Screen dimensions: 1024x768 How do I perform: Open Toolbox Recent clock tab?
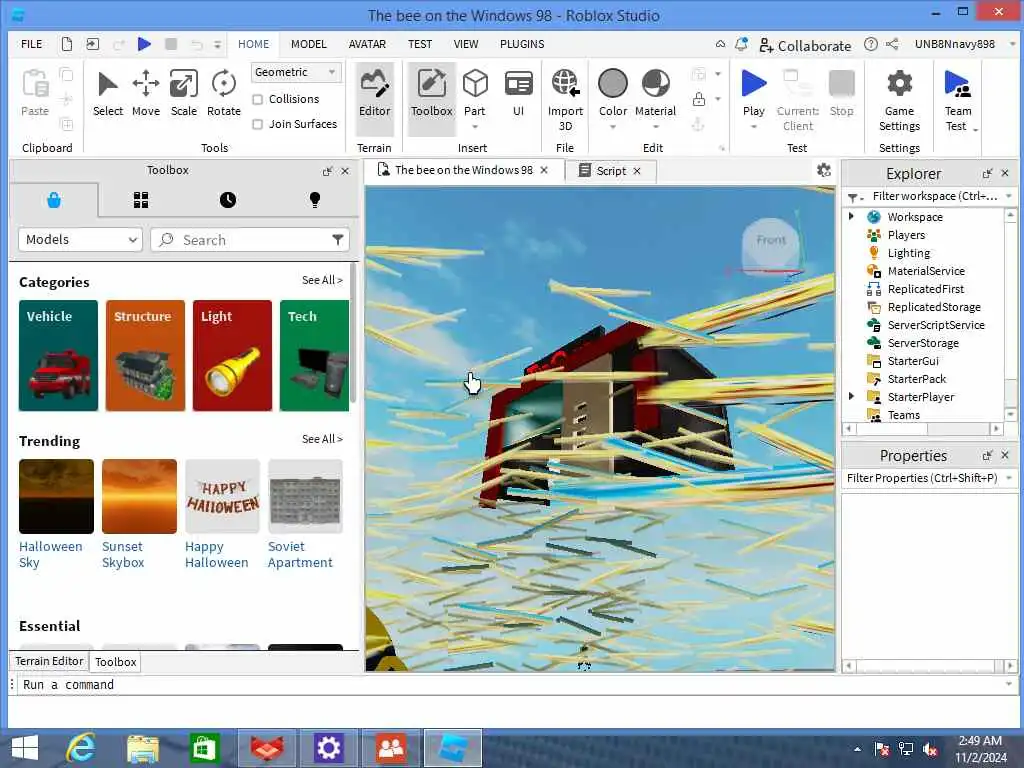(x=228, y=200)
